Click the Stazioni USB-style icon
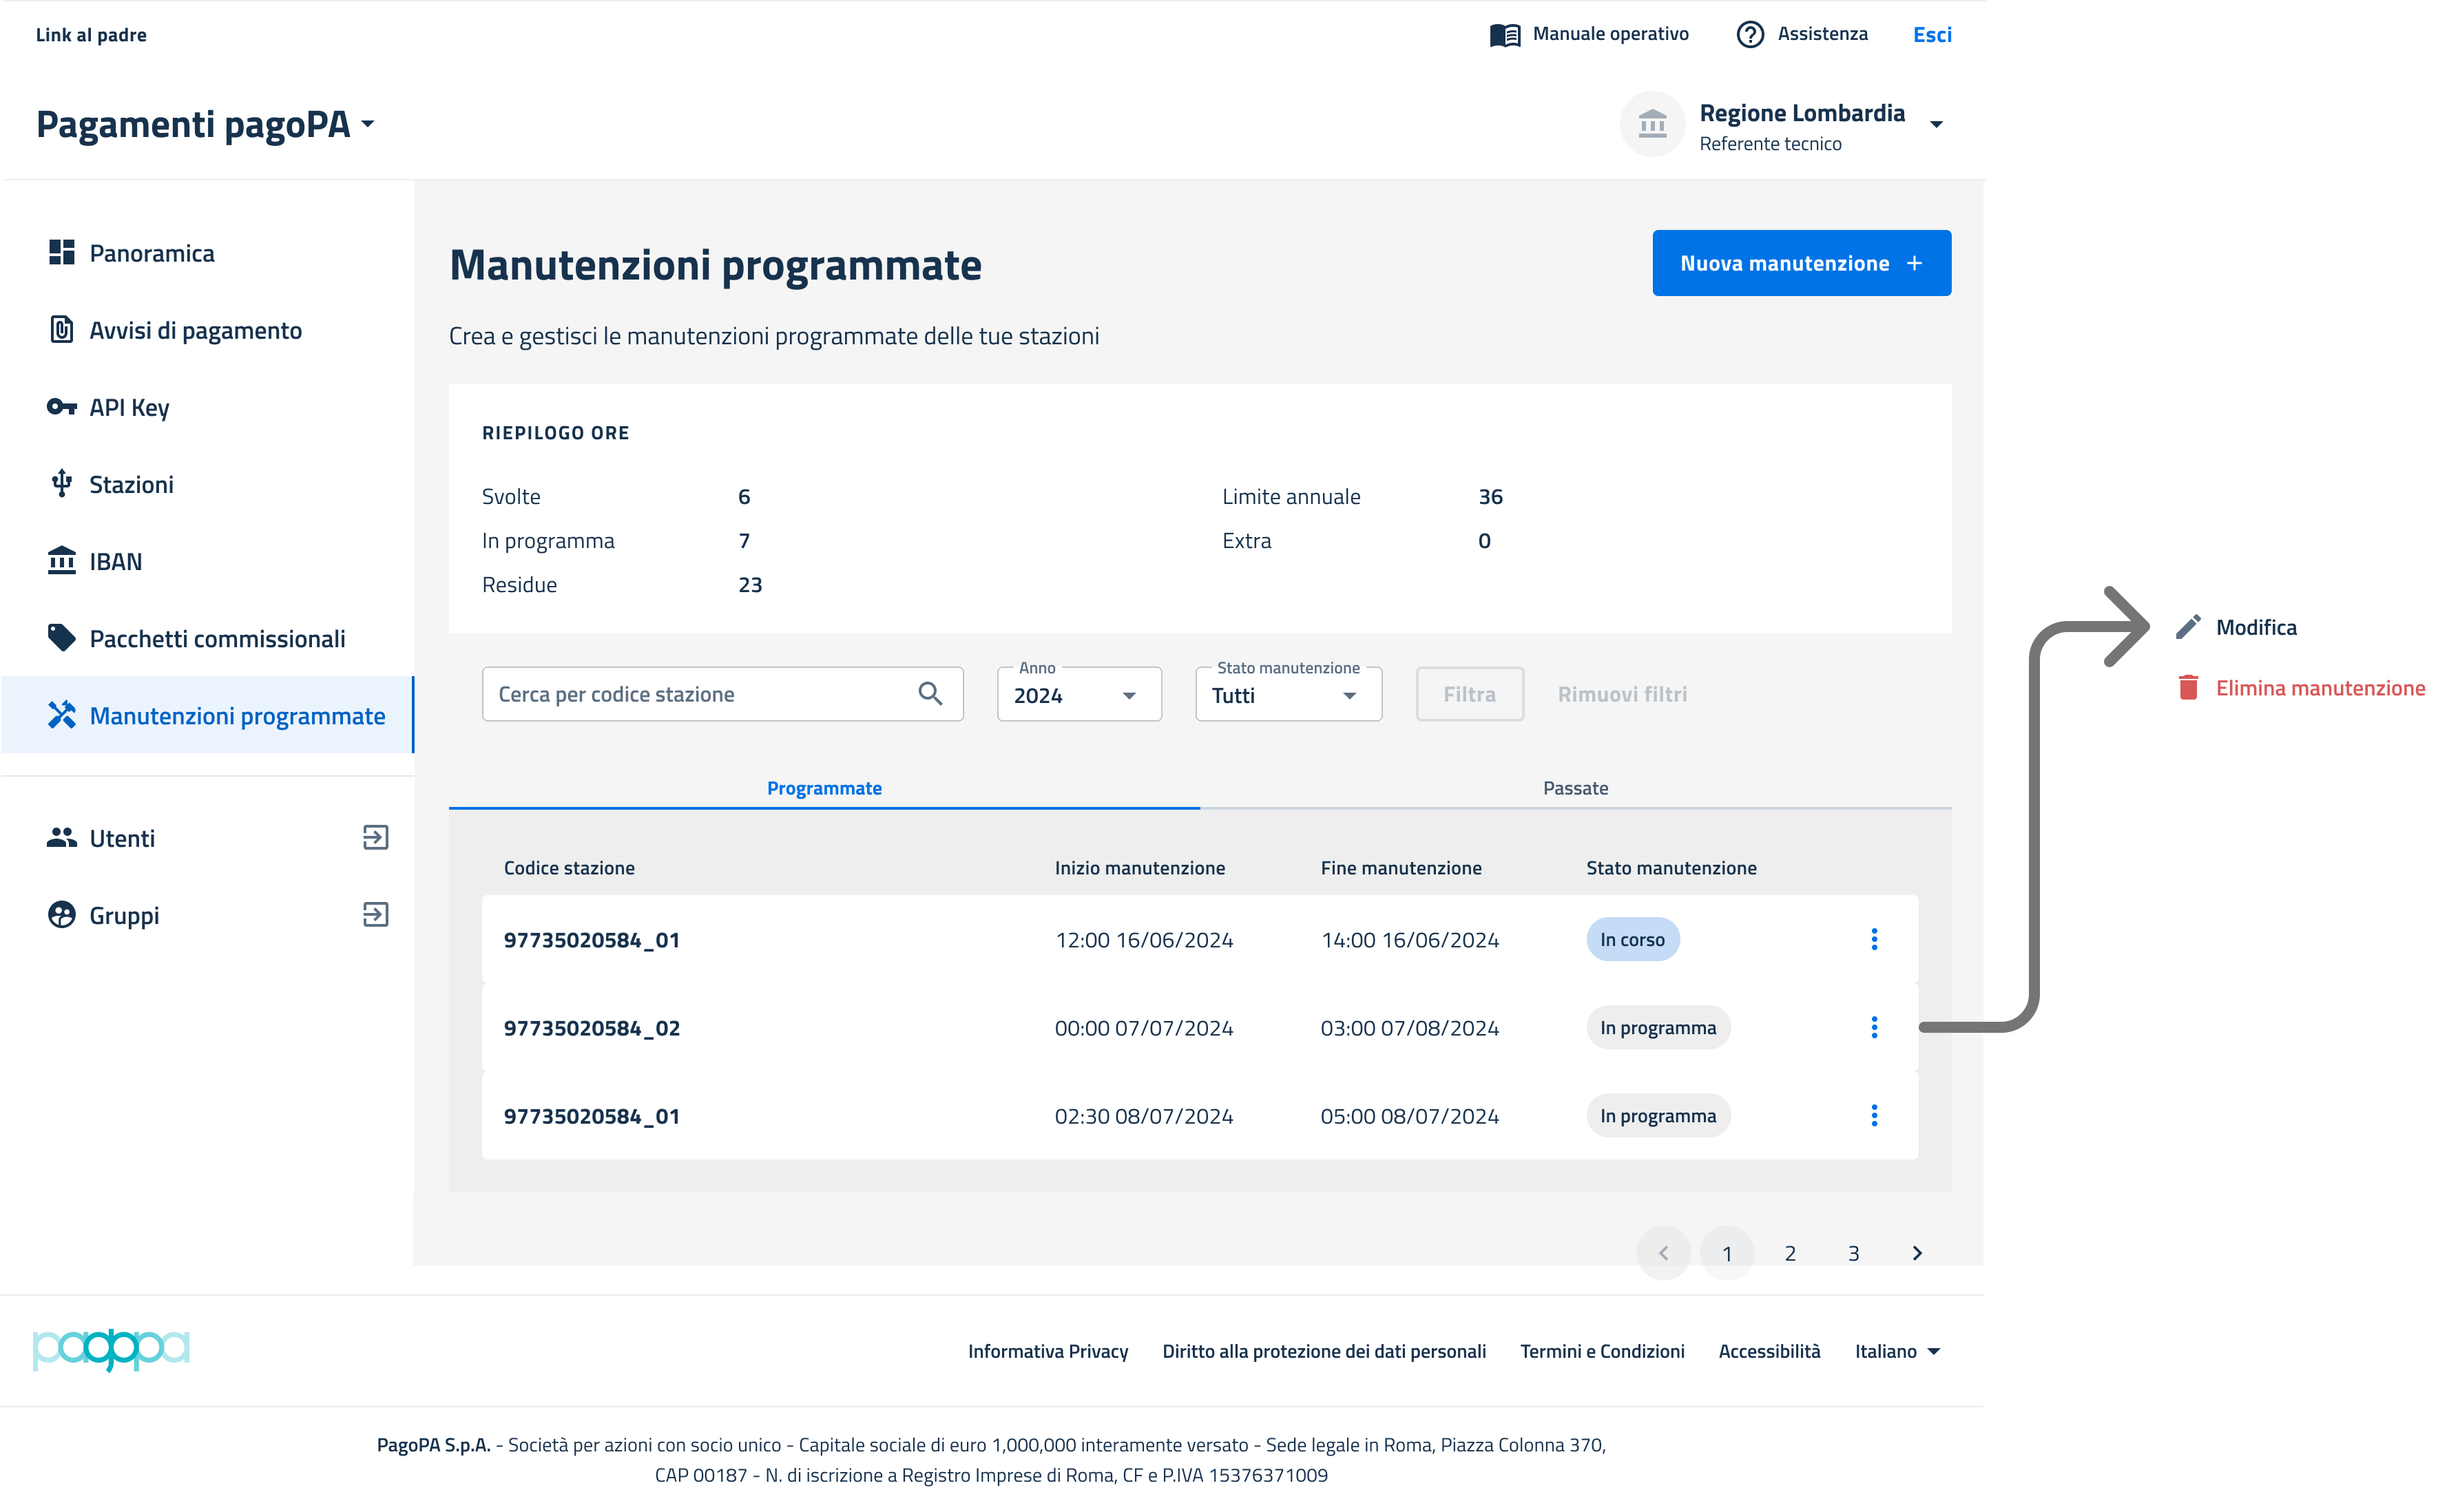This screenshot has width=2449, height=1512. (61, 484)
